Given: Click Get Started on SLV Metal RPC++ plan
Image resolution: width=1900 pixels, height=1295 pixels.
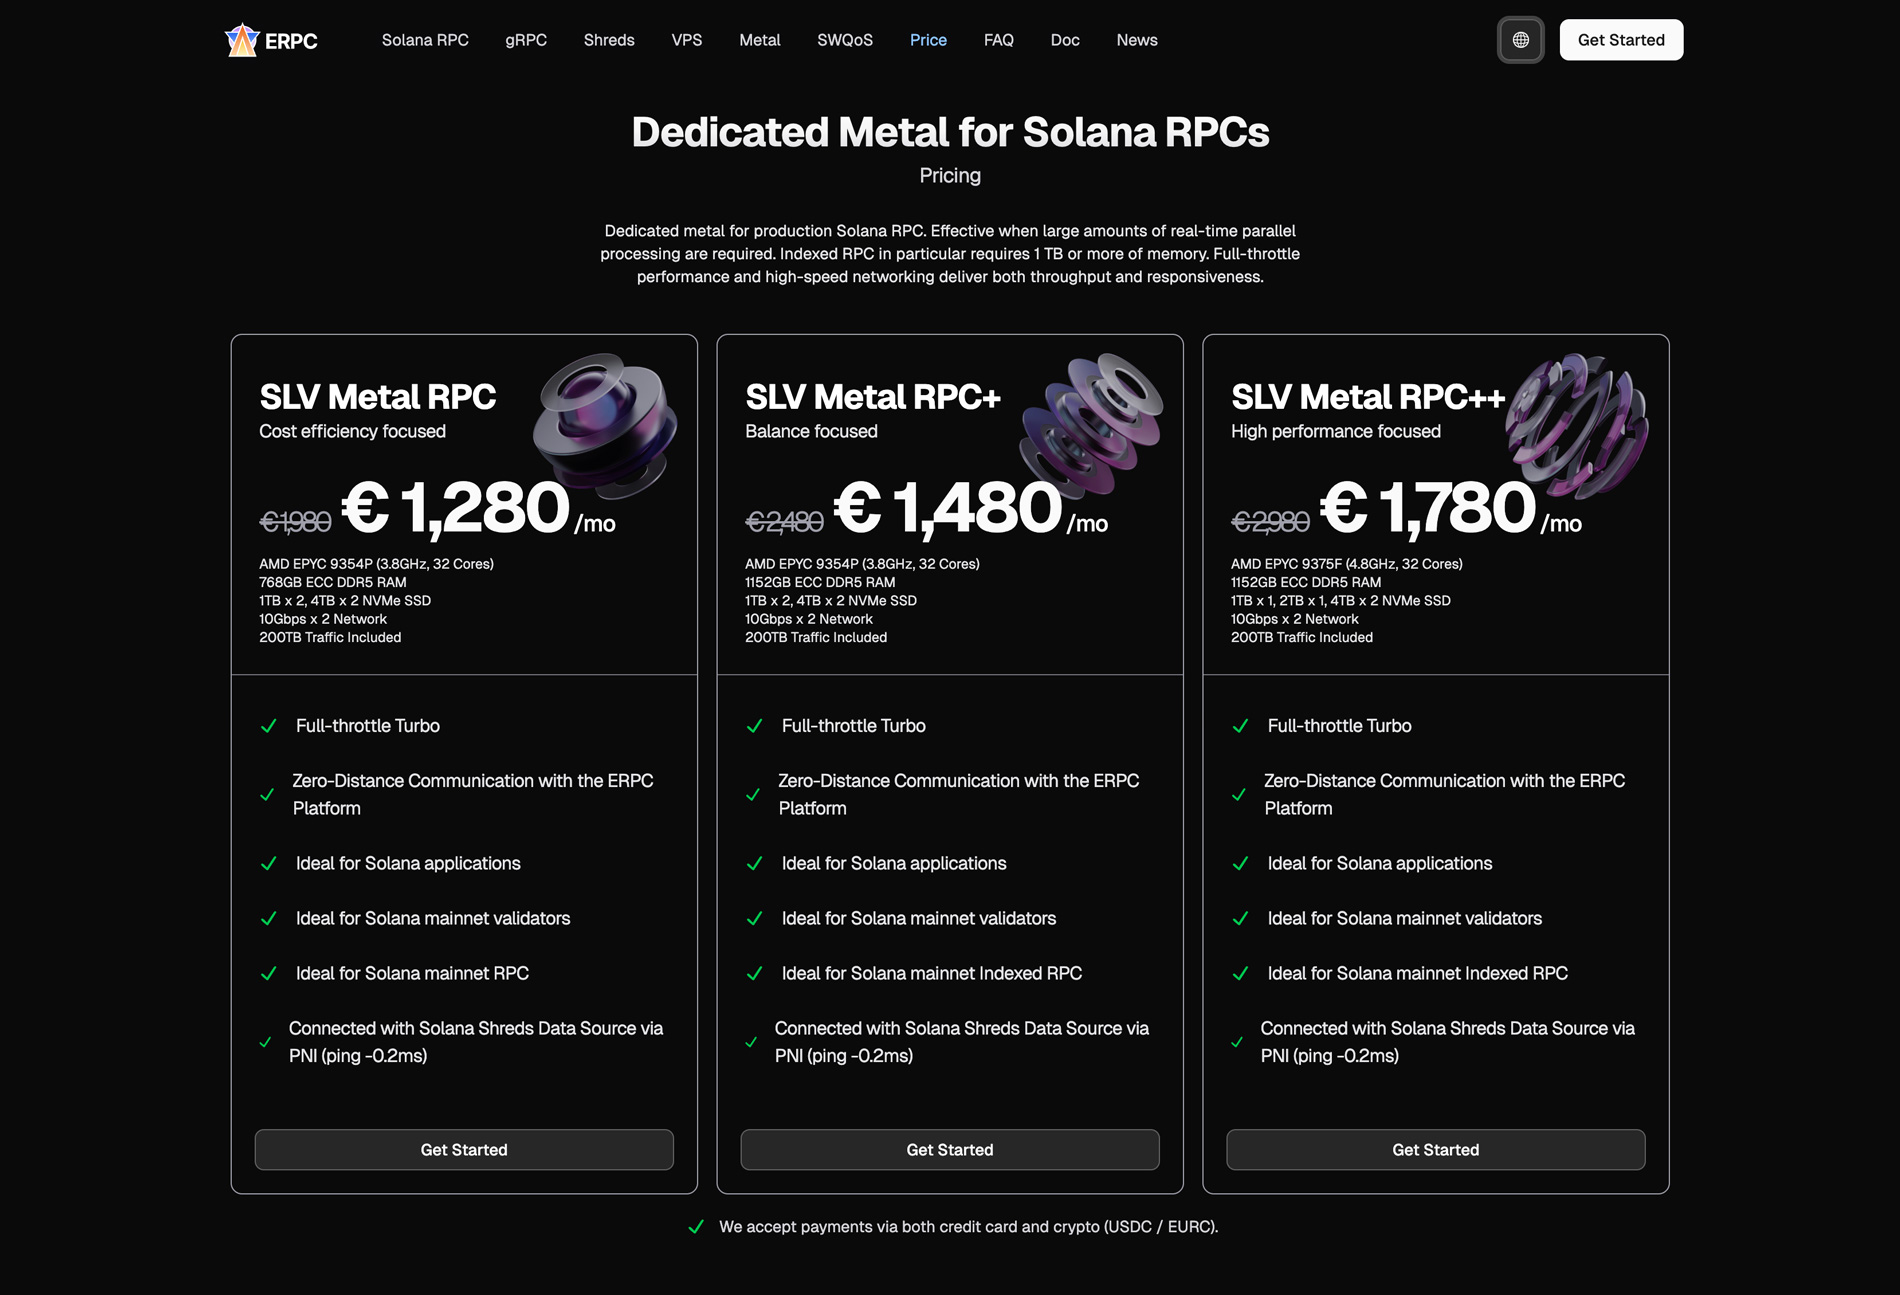Looking at the screenshot, I should (x=1435, y=1149).
